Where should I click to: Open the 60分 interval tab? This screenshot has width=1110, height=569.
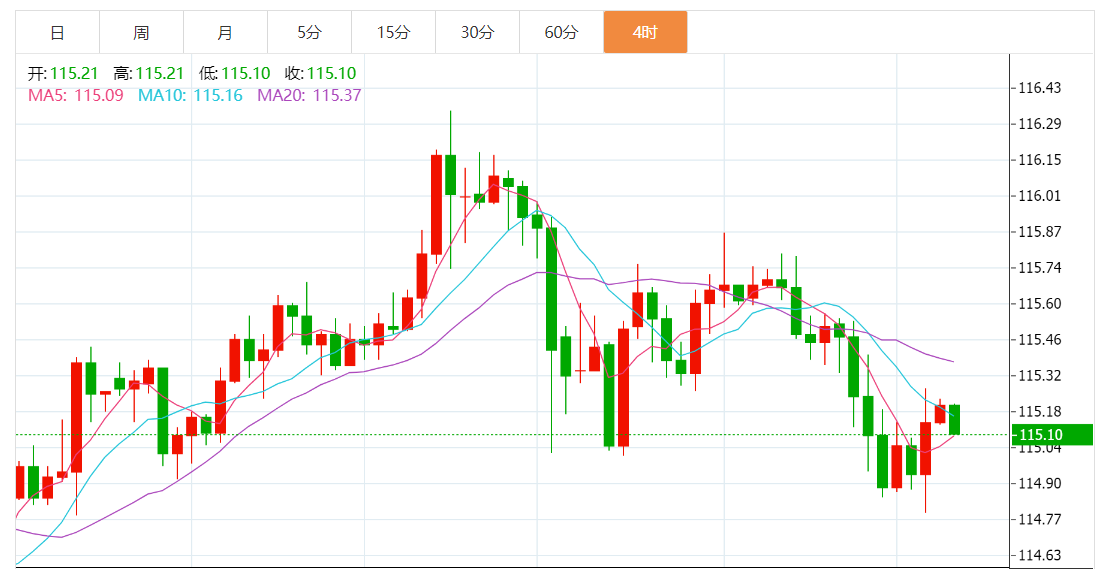point(561,33)
